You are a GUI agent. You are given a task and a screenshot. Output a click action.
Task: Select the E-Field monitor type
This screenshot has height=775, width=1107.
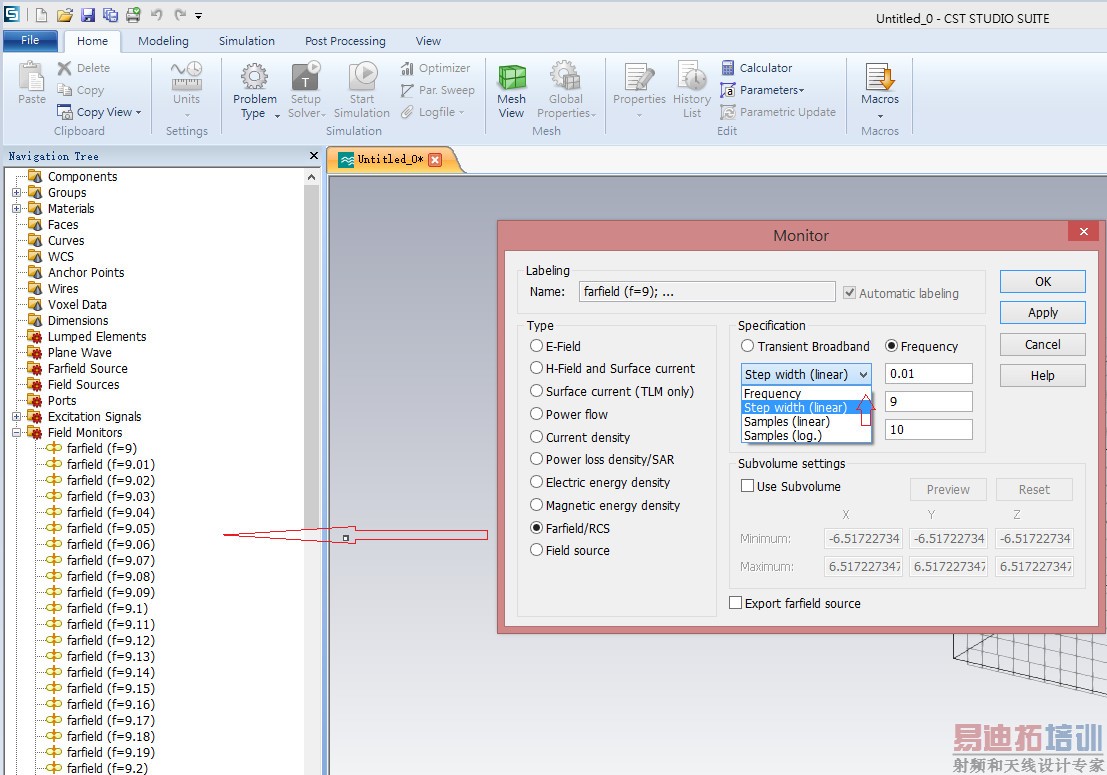[x=537, y=346]
